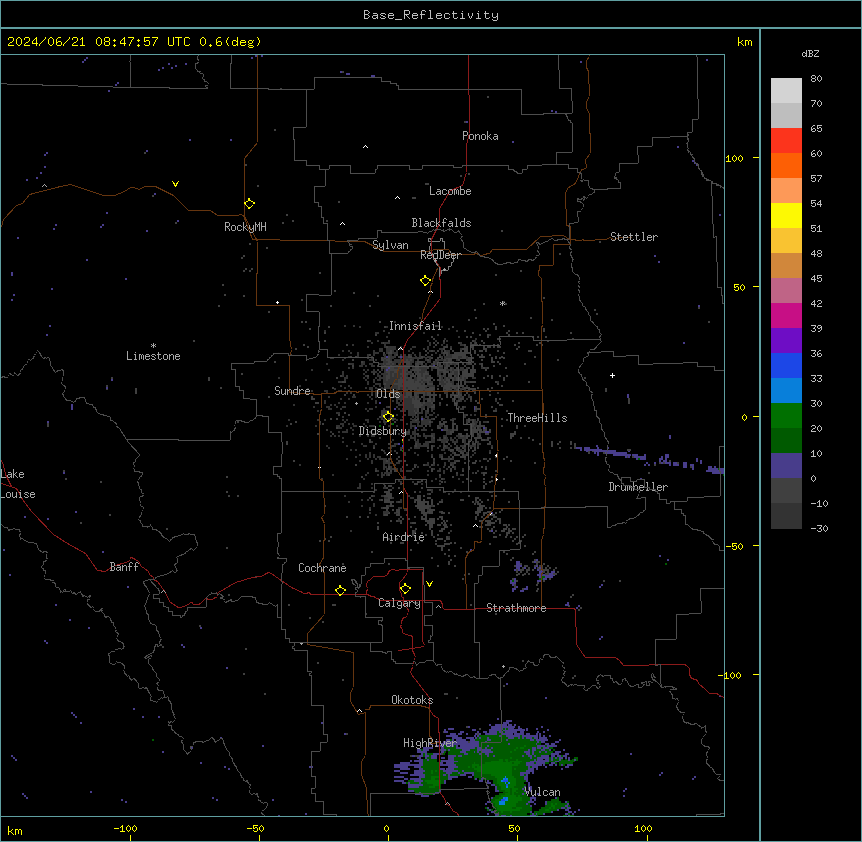
Task: Select the Sylvan label
Action: coord(390,245)
